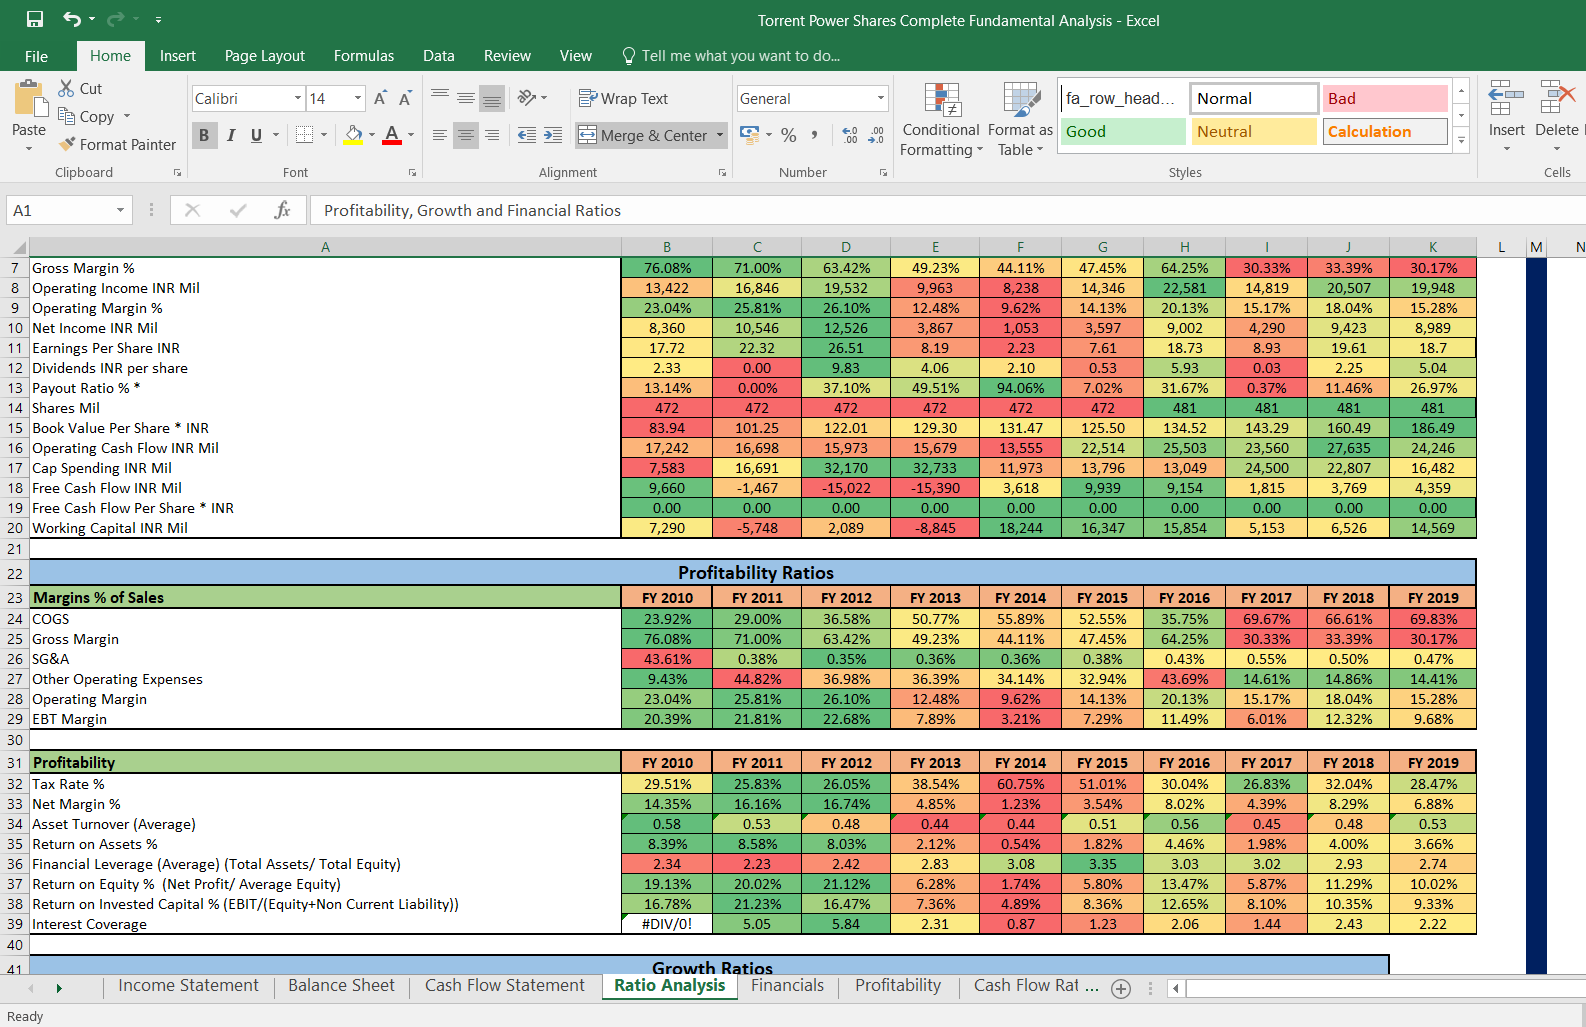The image size is (1586, 1027).
Task: Click Increase Decimal icon
Action: tap(850, 135)
